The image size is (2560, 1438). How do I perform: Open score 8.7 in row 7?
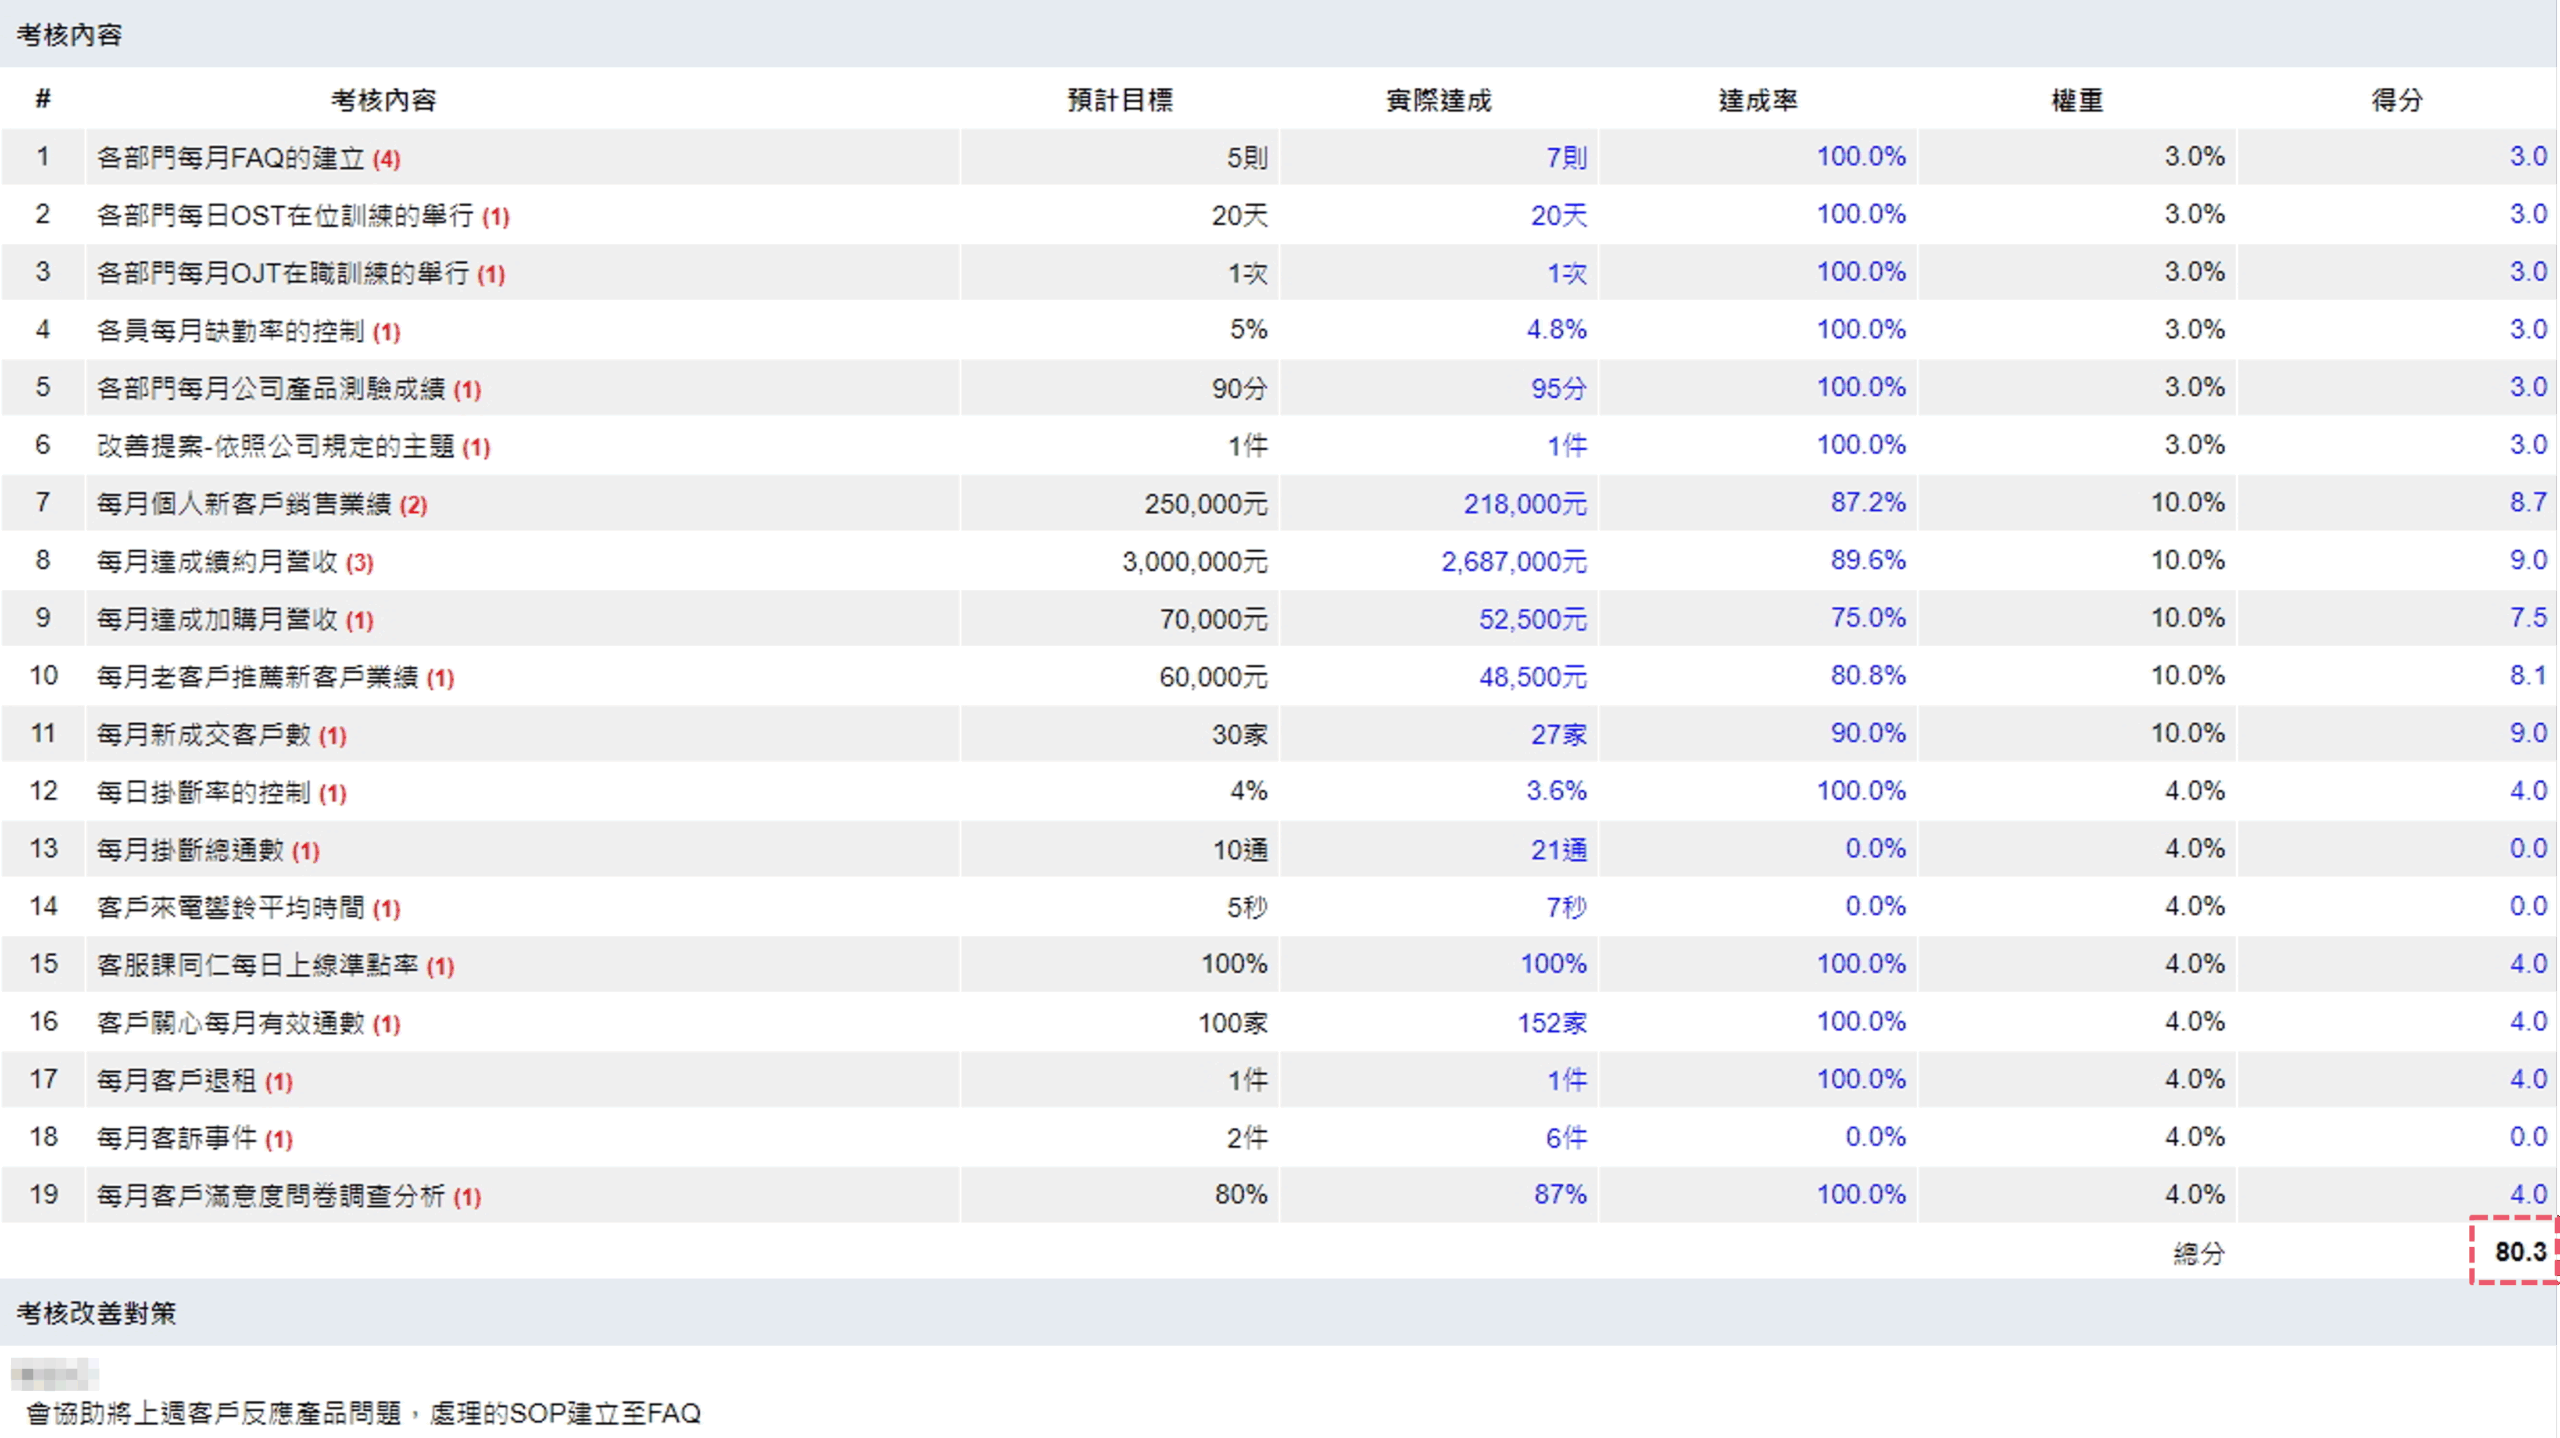[2527, 503]
